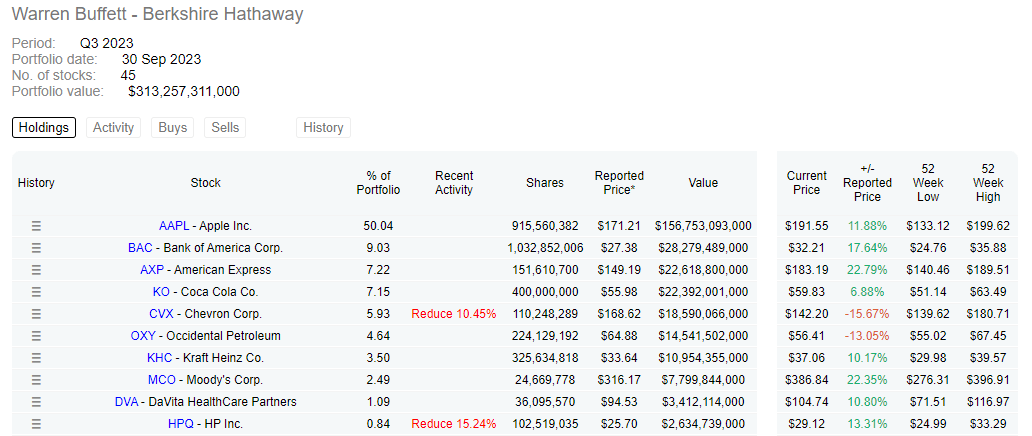The width and height of the screenshot is (1032, 436).
Task: Select the period value Q3 2023
Action: pyautogui.click(x=107, y=43)
